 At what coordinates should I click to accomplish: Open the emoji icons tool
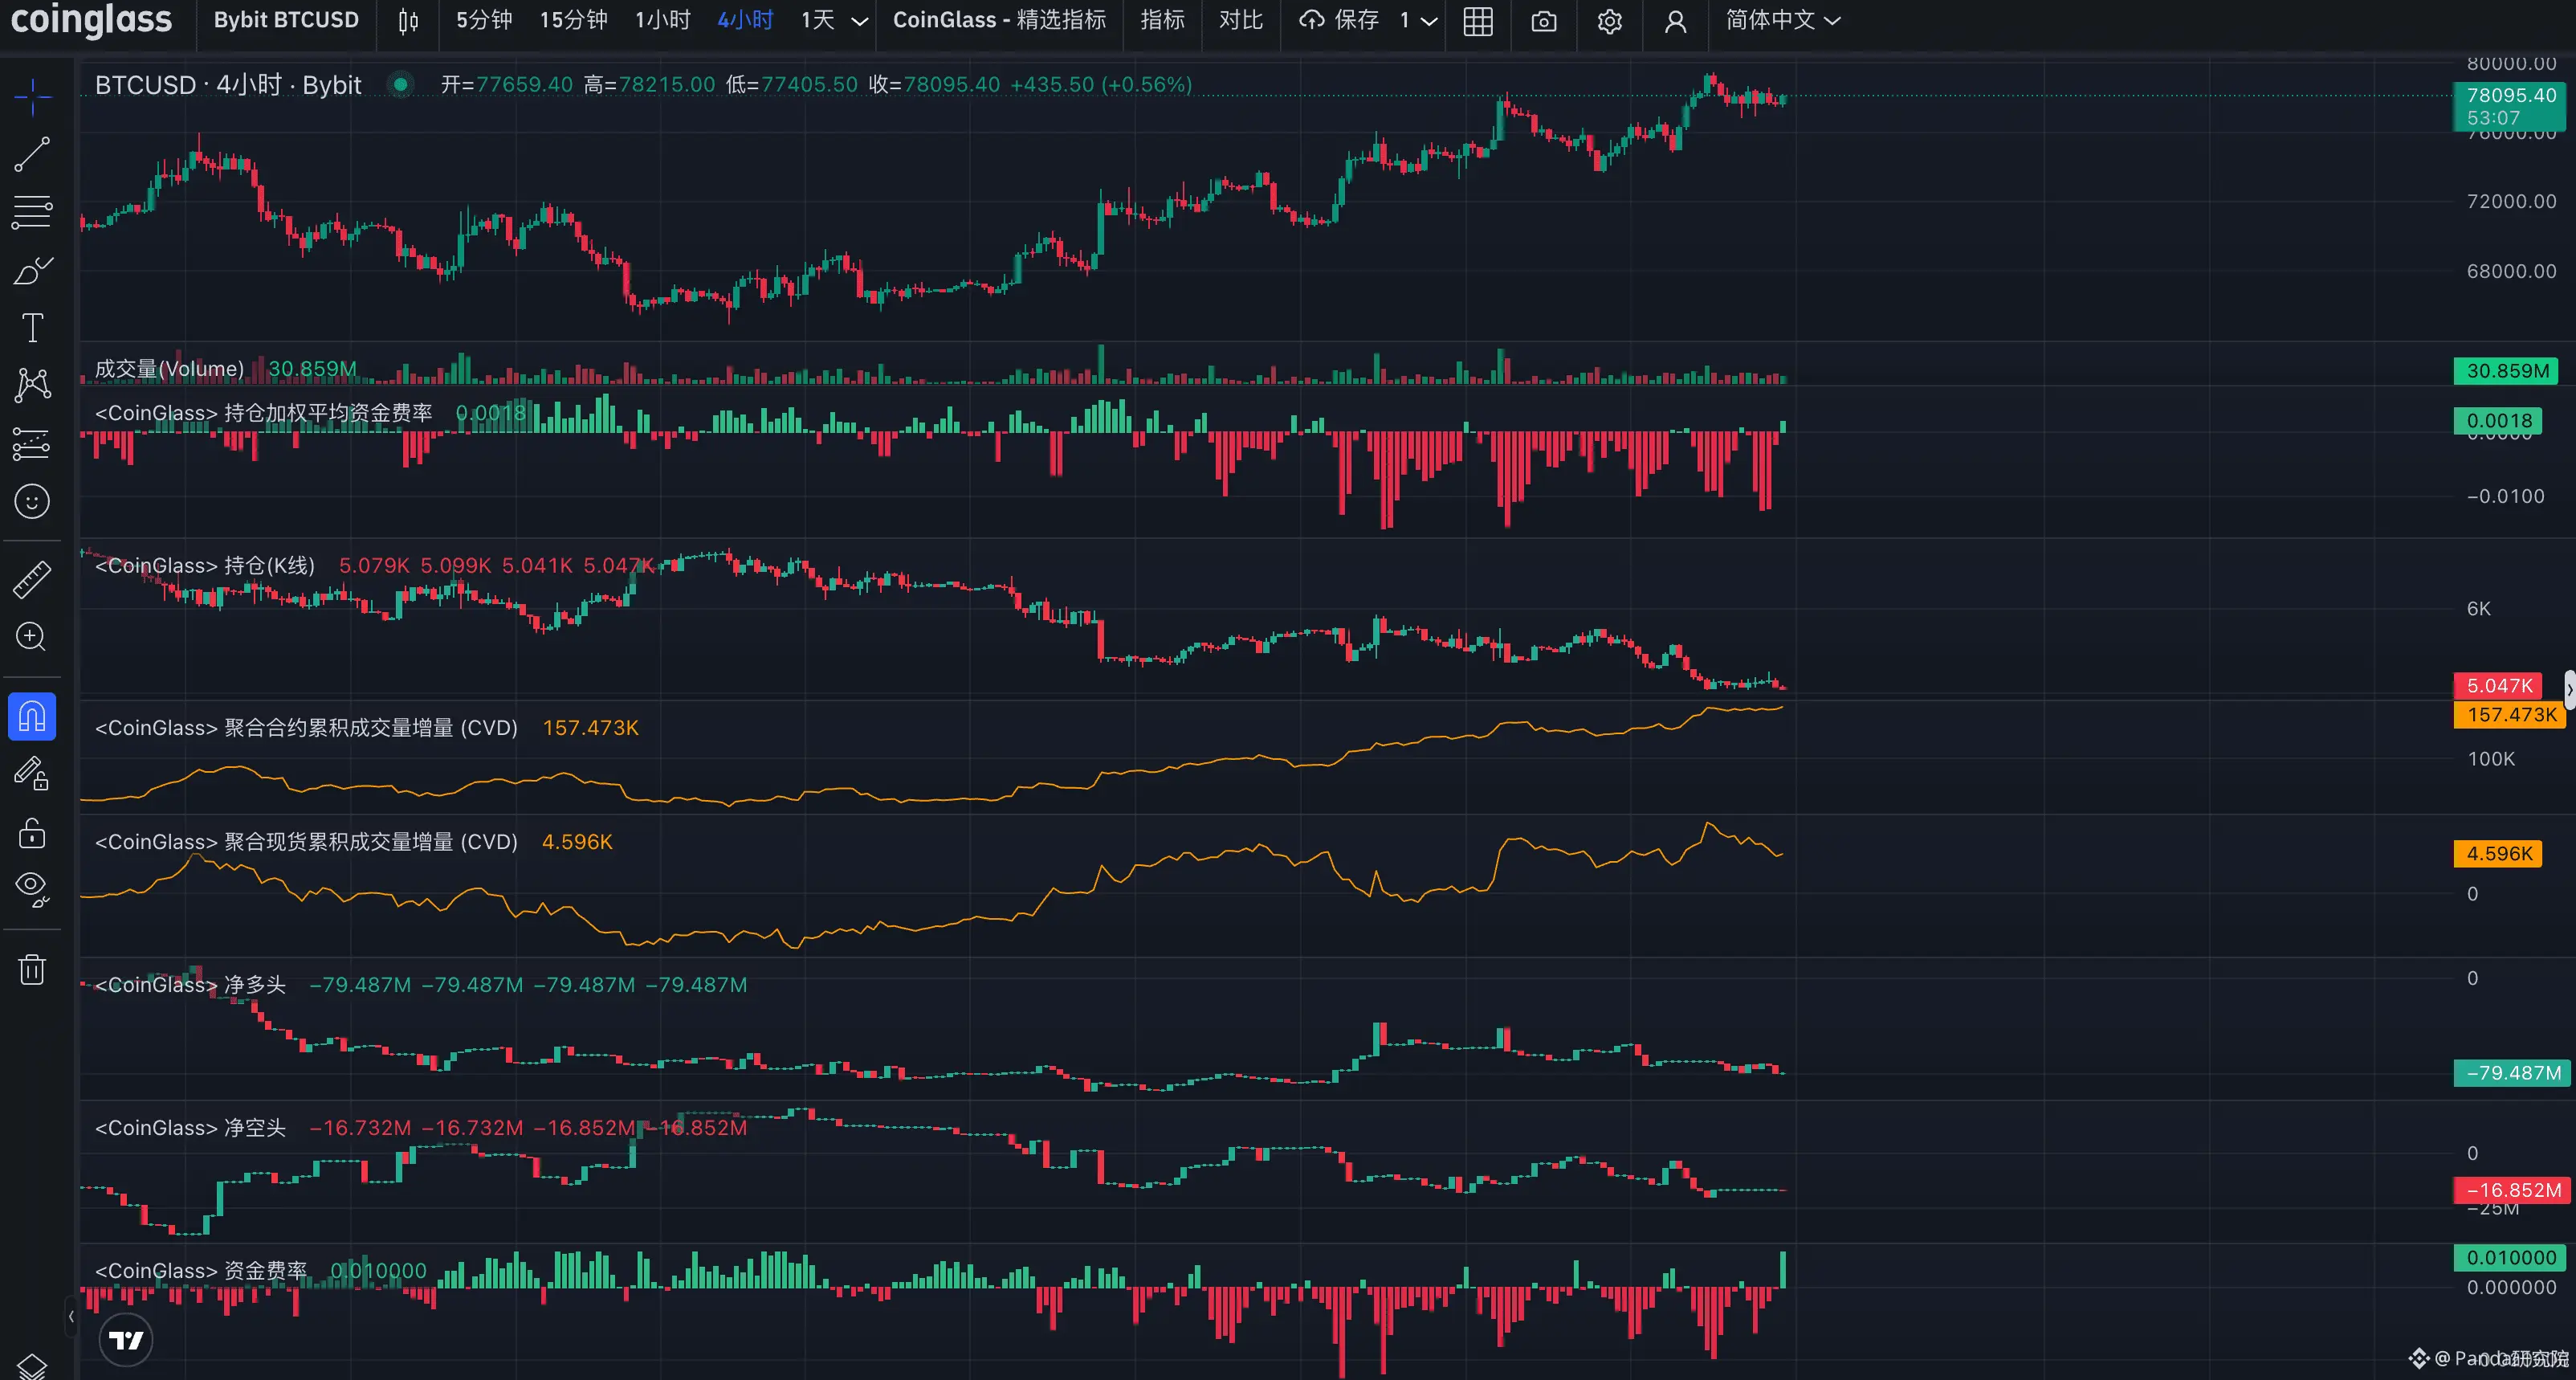pos(32,501)
